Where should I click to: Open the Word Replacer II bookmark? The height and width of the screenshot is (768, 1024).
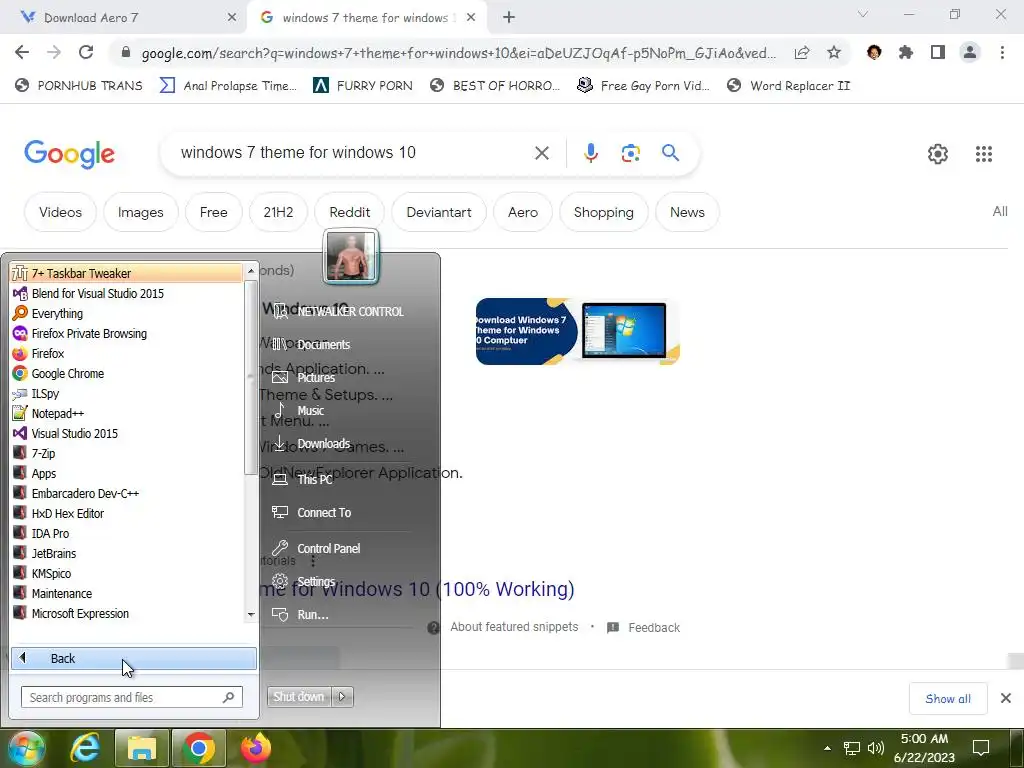[788, 86]
